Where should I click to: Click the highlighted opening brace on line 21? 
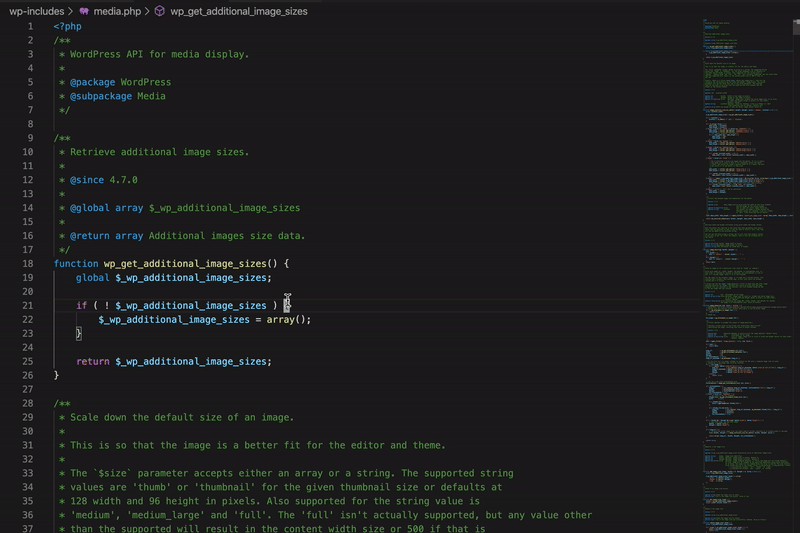(286, 306)
